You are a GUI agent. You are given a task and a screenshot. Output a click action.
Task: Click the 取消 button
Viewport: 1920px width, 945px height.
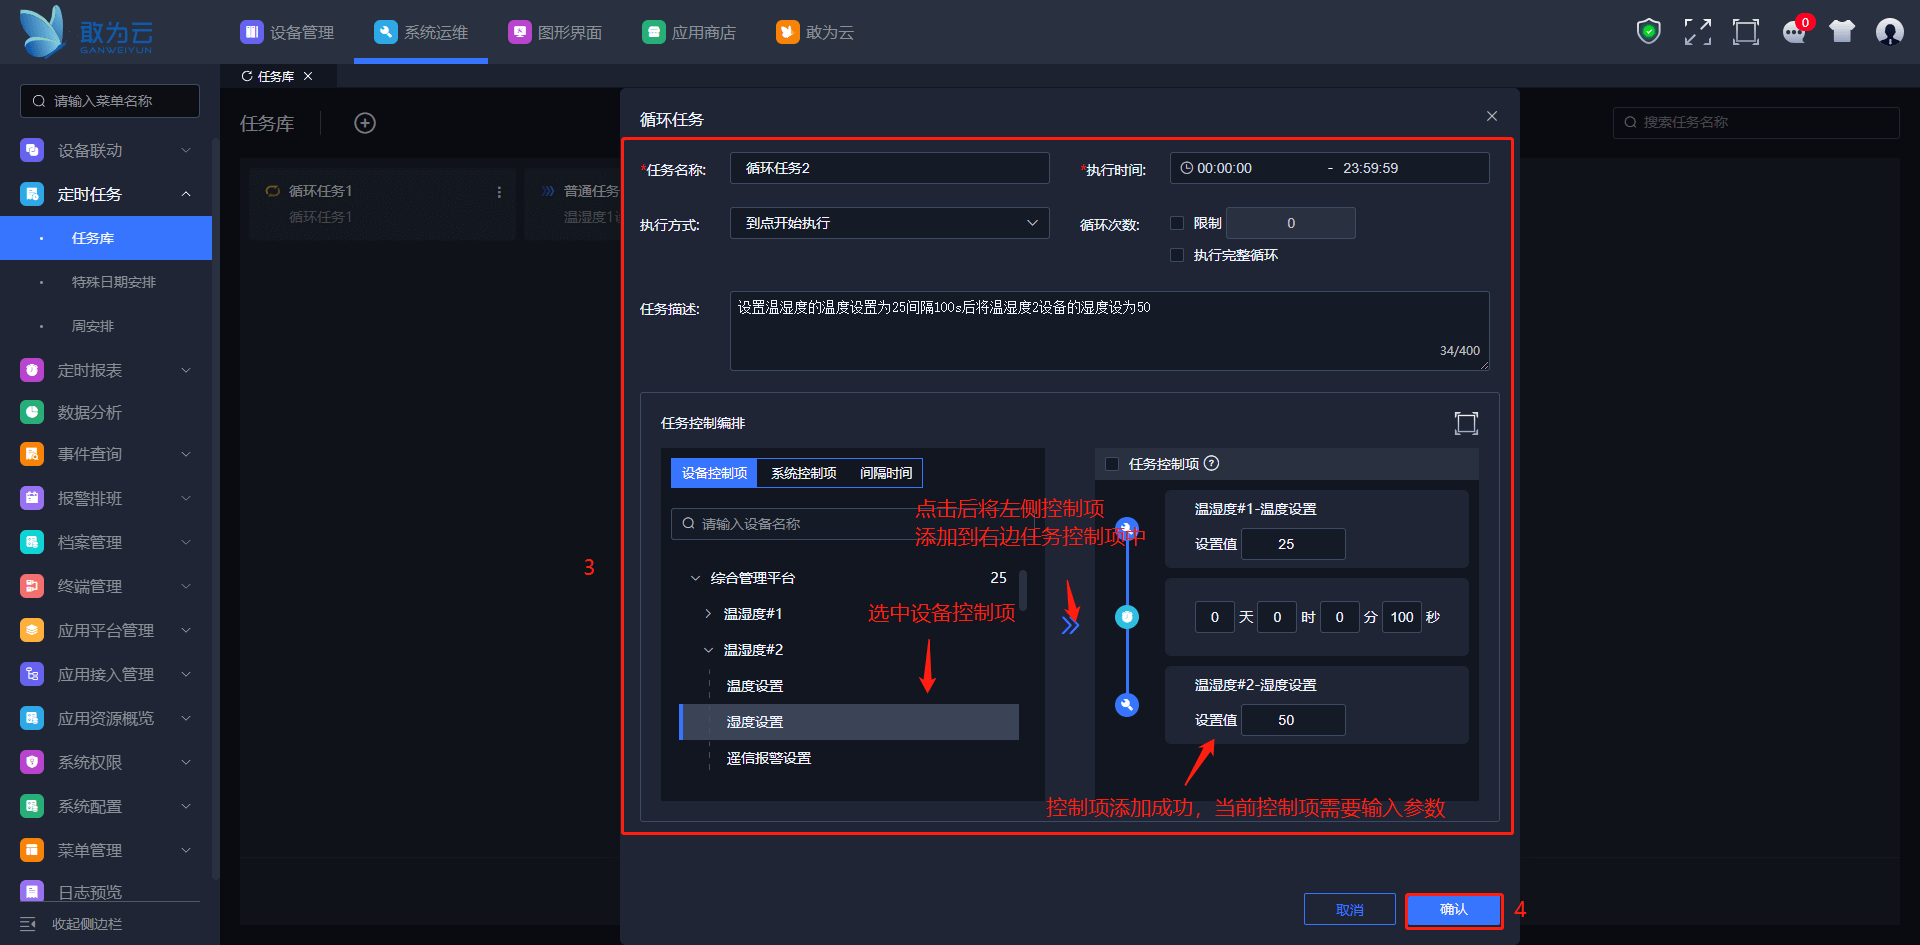(1349, 910)
